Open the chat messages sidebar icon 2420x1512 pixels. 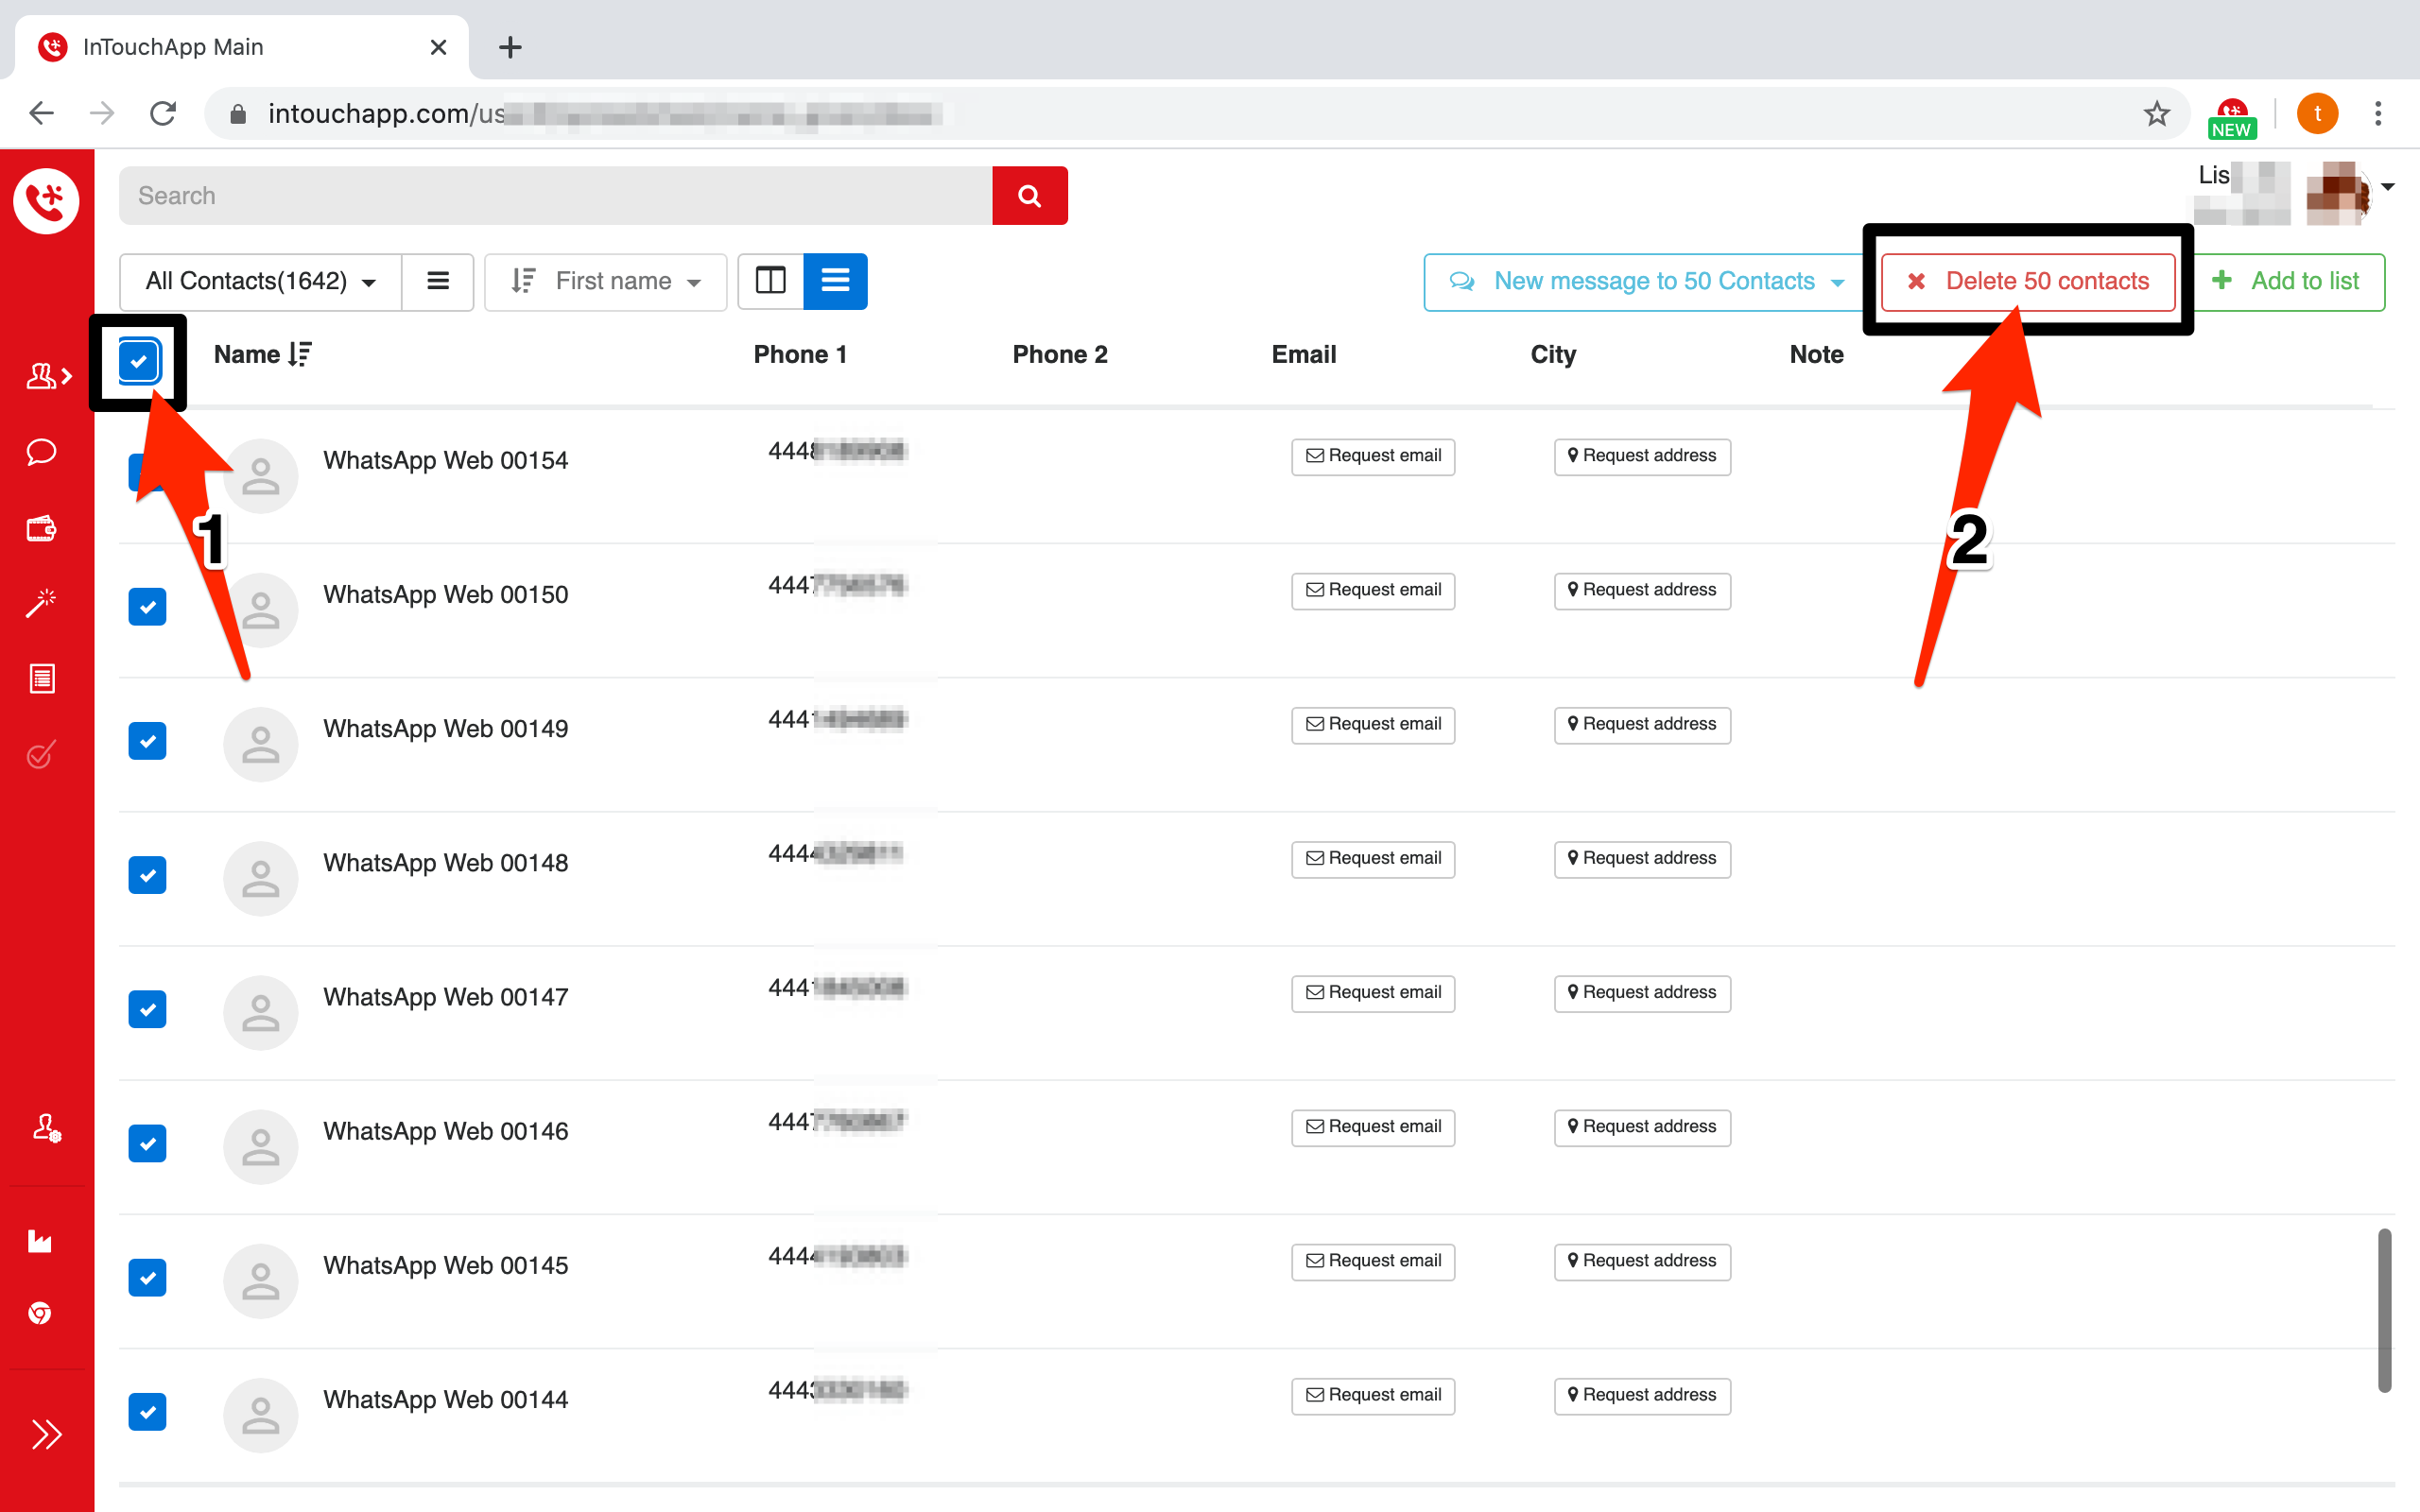(41, 452)
